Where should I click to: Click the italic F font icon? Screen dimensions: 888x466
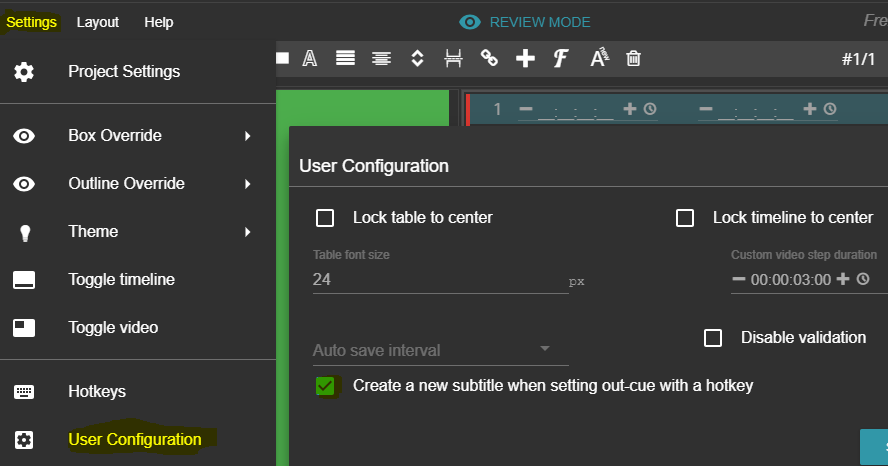[561, 59]
